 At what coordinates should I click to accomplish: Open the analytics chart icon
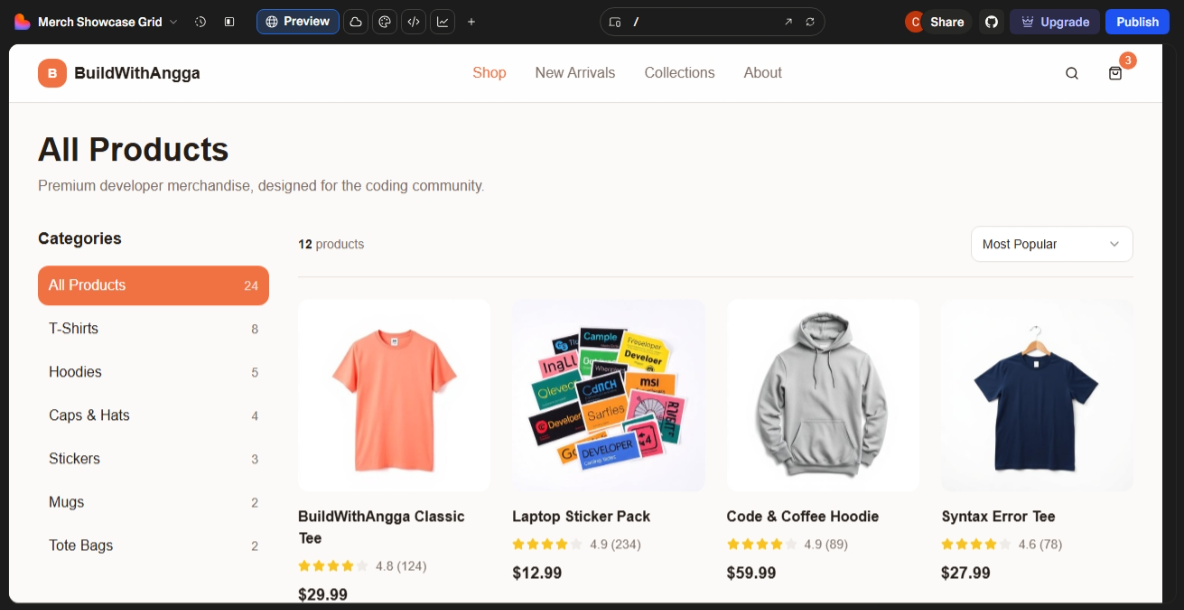point(442,22)
